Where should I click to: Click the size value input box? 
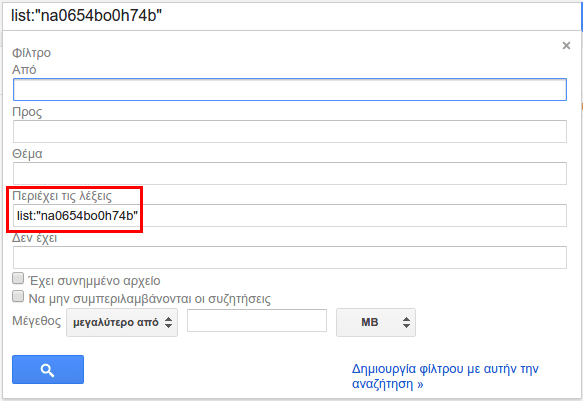257,320
